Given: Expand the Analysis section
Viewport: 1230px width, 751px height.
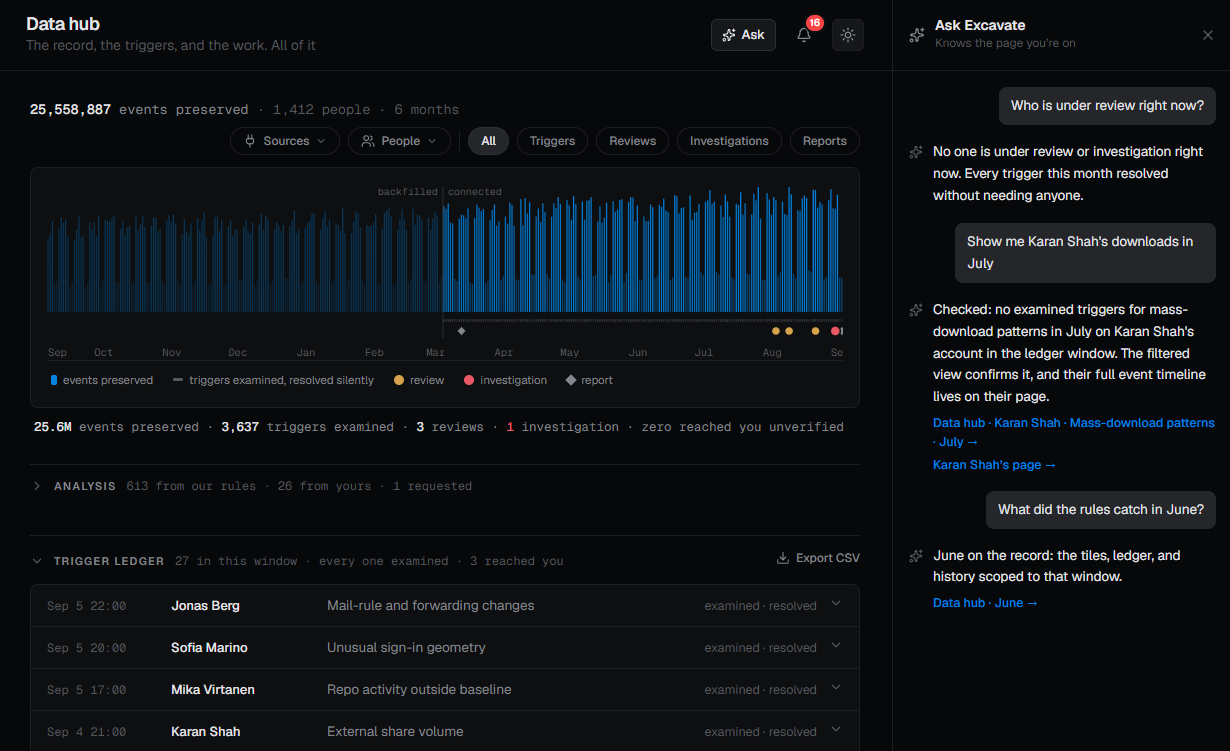Looking at the screenshot, I should click(37, 486).
